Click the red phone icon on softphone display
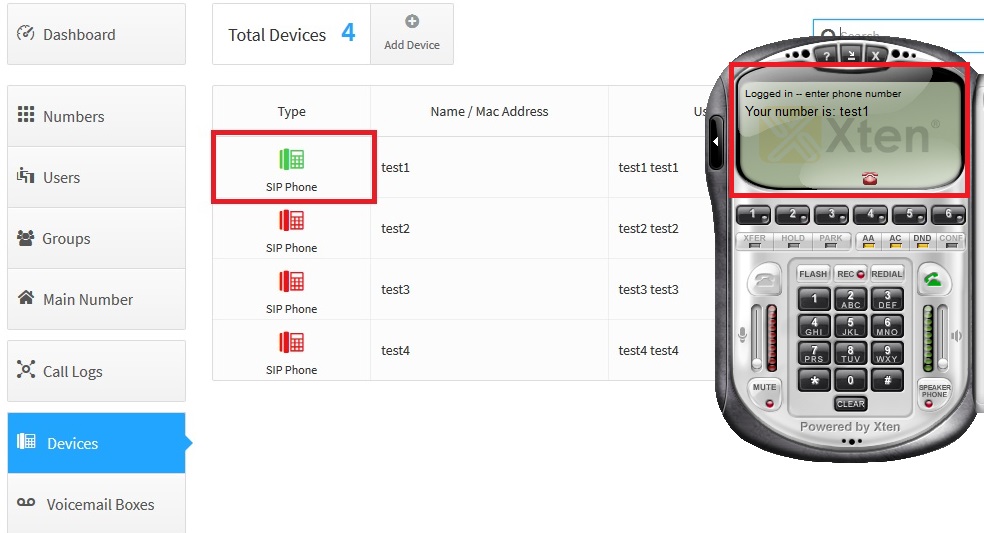The image size is (984, 533). [x=869, y=179]
